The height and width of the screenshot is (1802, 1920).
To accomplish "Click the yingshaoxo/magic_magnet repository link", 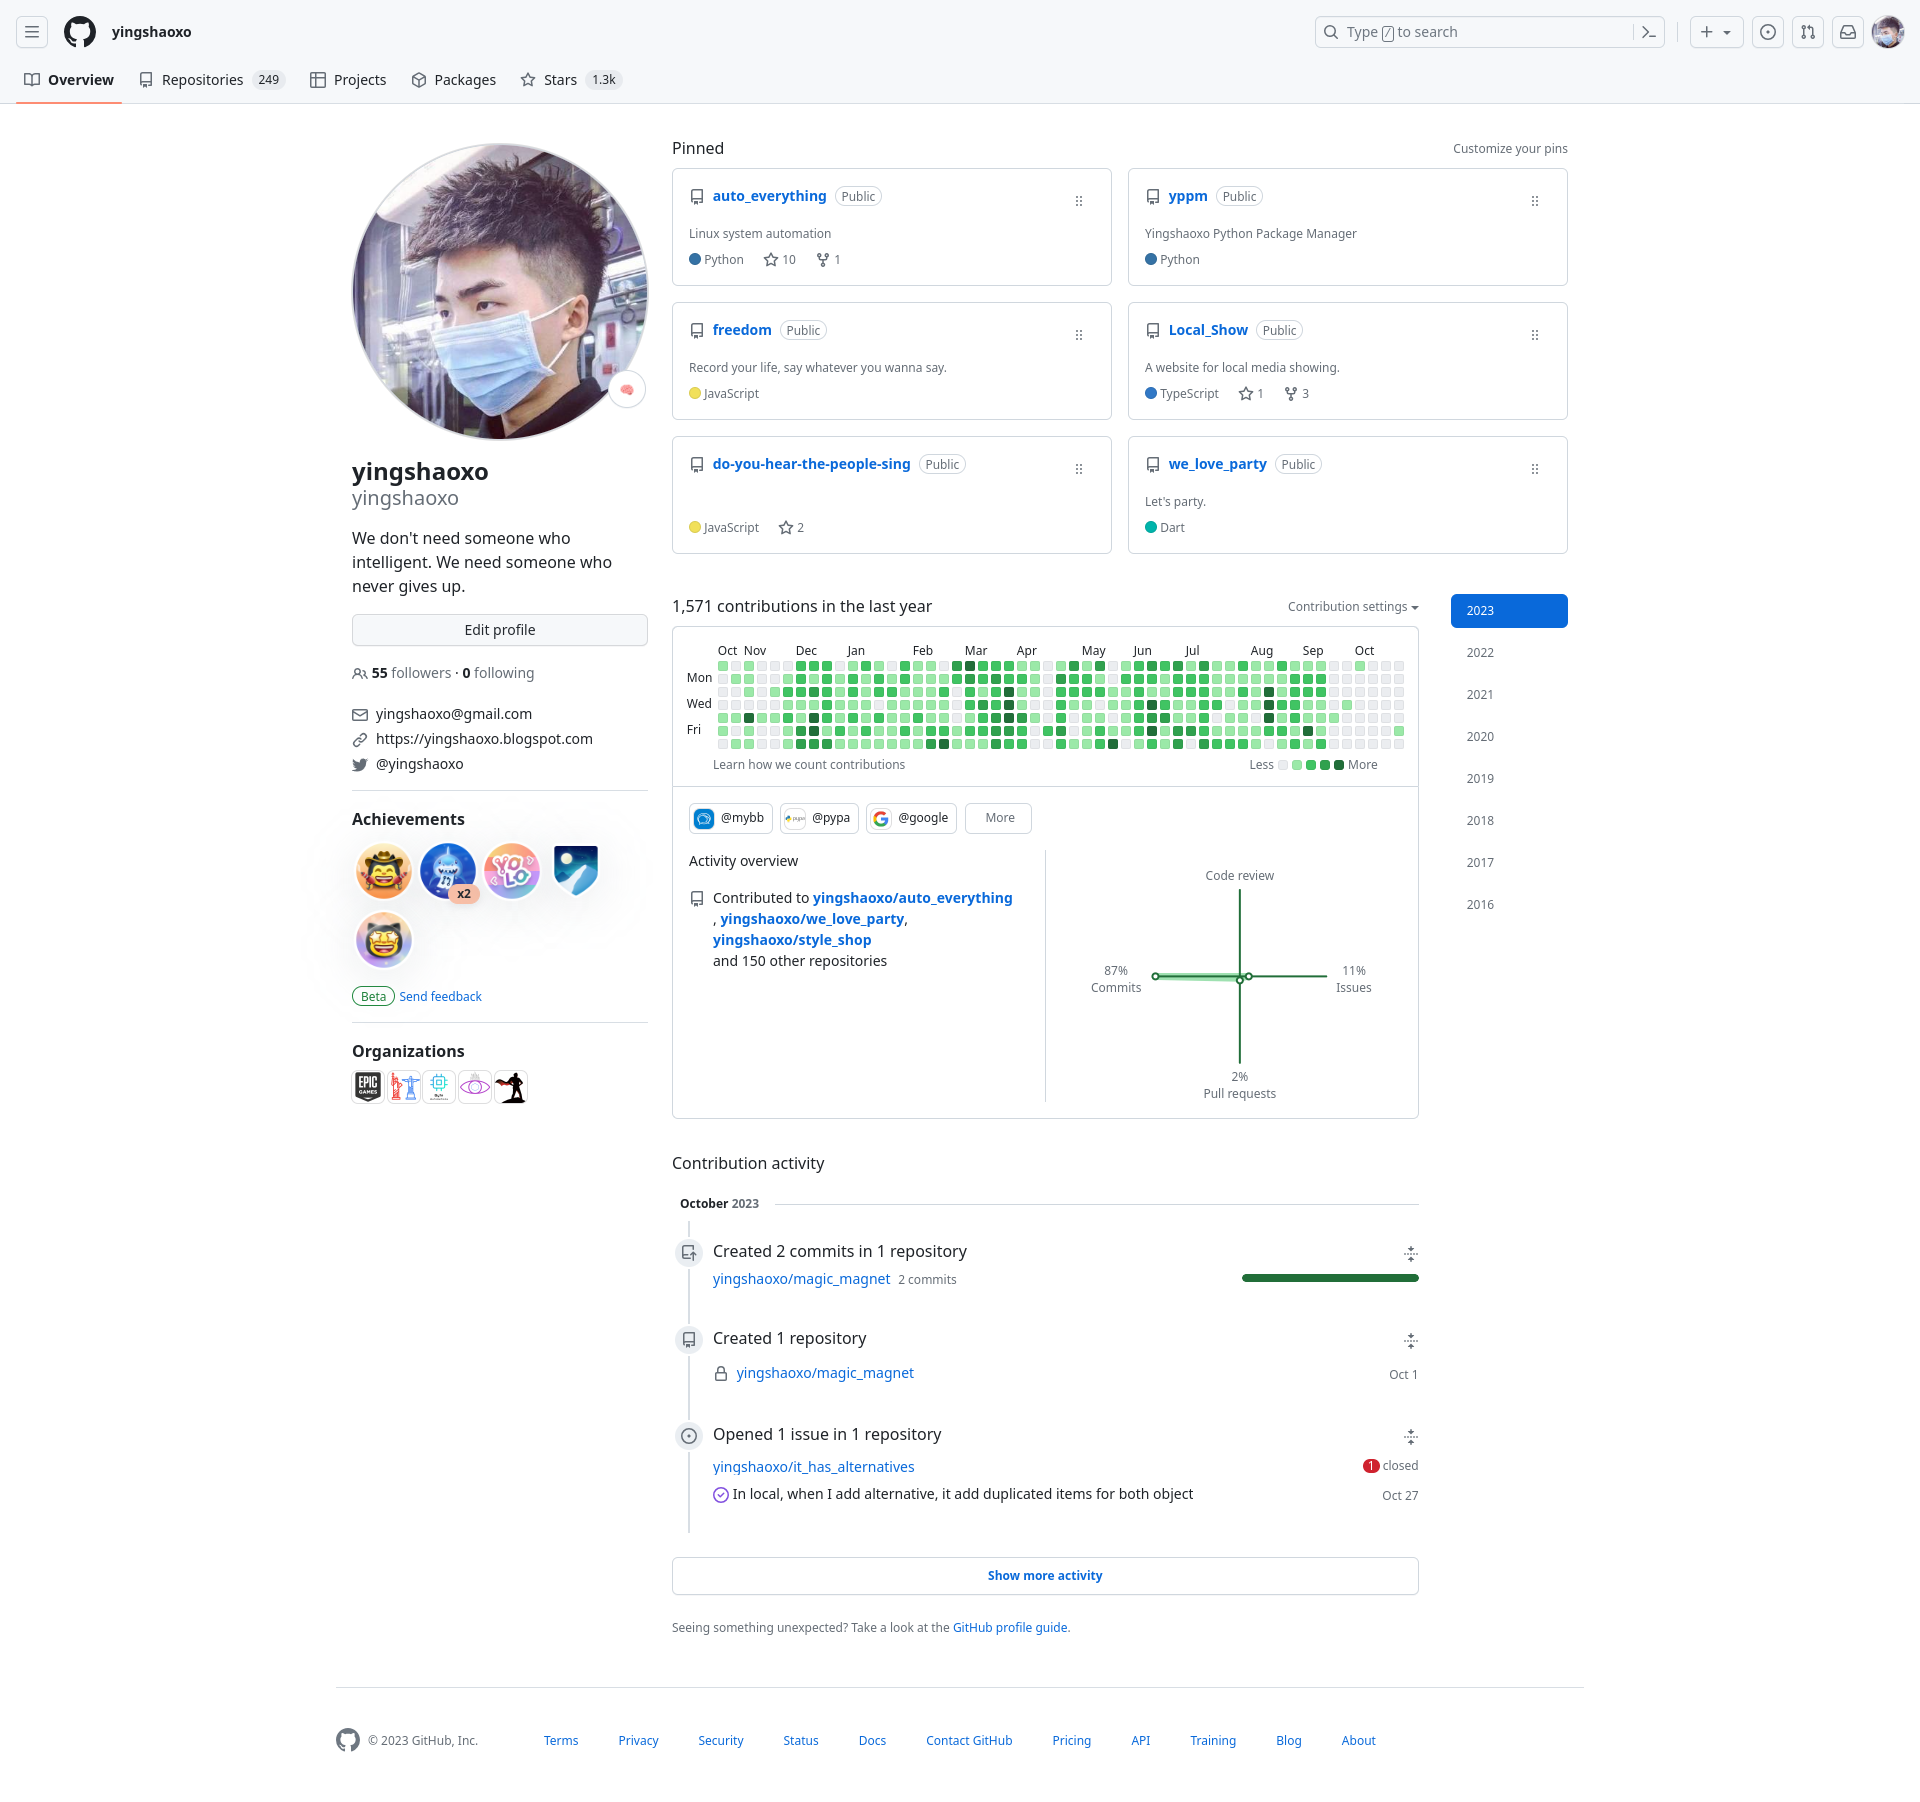I will (825, 1374).
